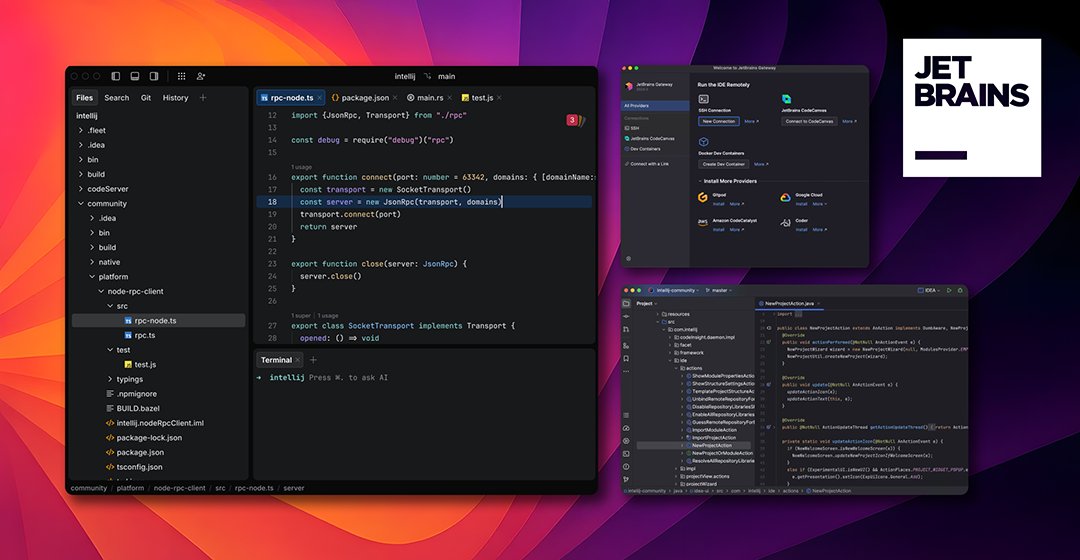1080x560 pixels.
Task: Click More link next to New Connection
Action: pyautogui.click(x=751, y=121)
